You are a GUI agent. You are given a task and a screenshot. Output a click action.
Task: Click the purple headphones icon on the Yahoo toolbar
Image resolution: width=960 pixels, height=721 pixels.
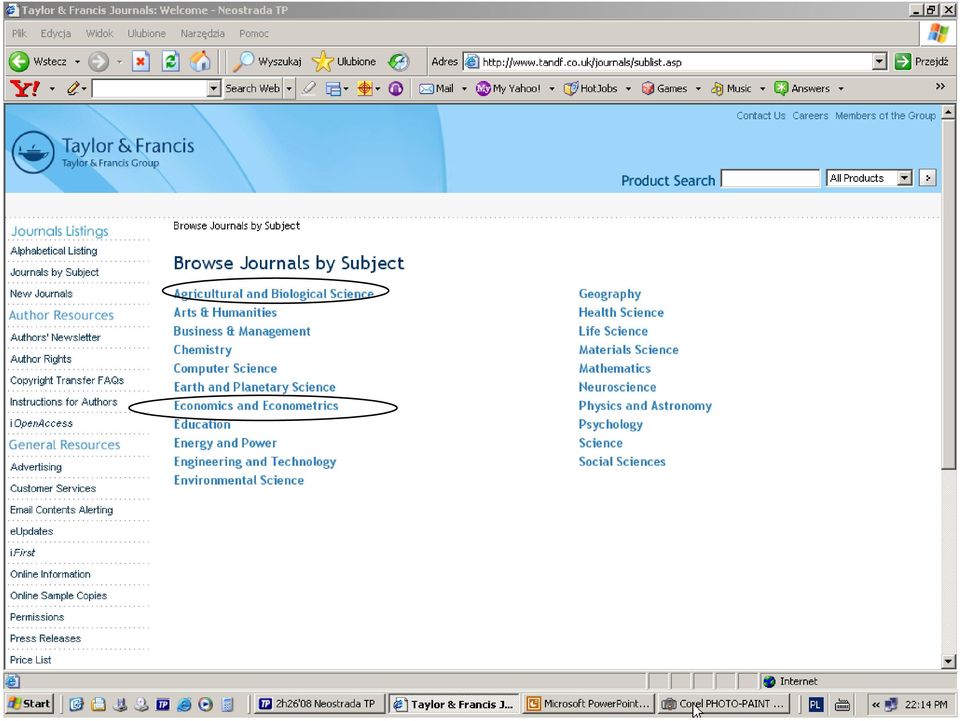click(x=396, y=89)
